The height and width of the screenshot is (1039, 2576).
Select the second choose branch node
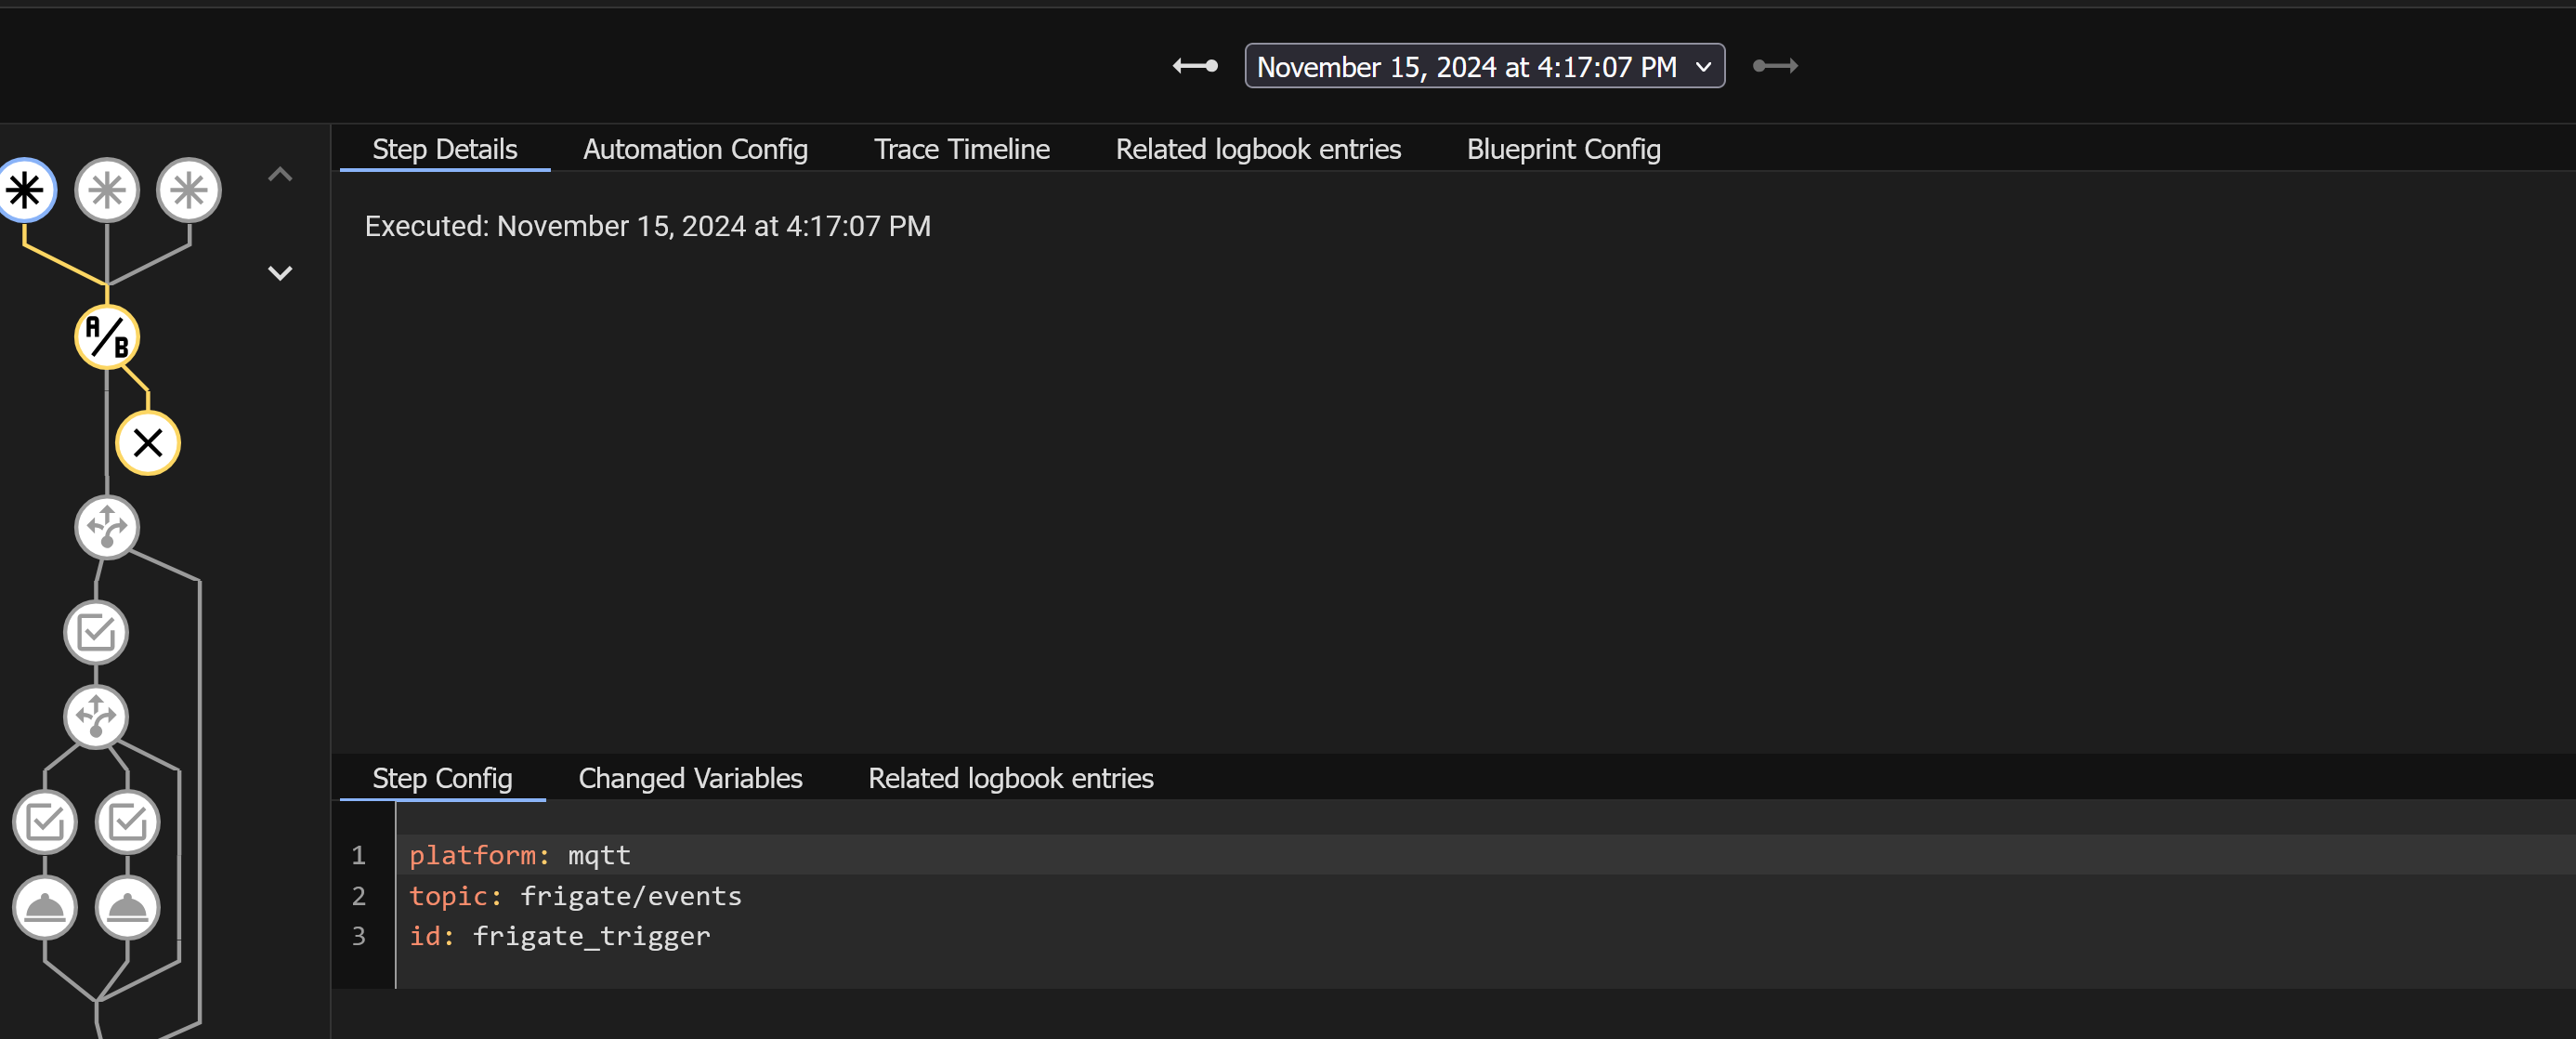(x=96, y=716)
